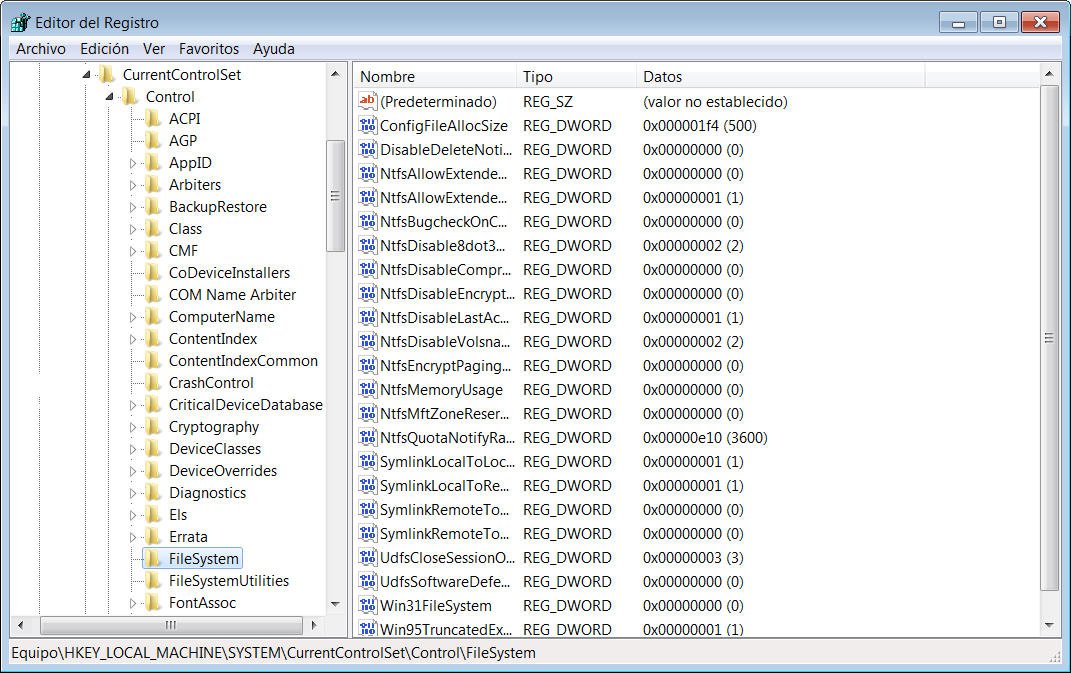Click the NtfsMemoryUsage DWORD icon
Screen dimensions: 1071x673
pos(367,390)
